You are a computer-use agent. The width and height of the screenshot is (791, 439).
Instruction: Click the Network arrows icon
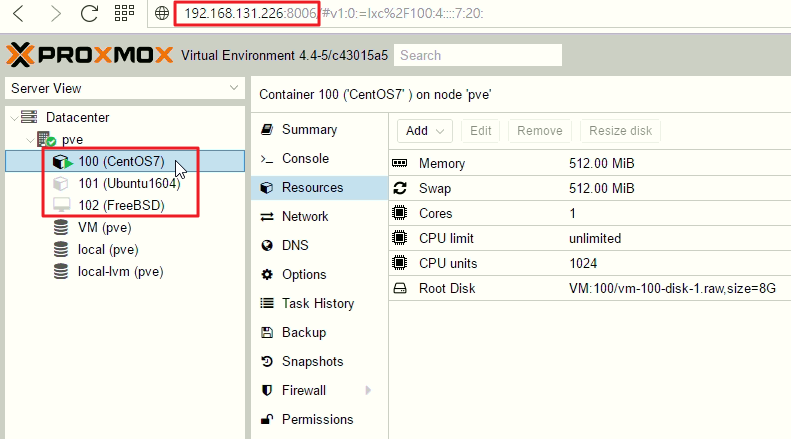tap(267, 216)
